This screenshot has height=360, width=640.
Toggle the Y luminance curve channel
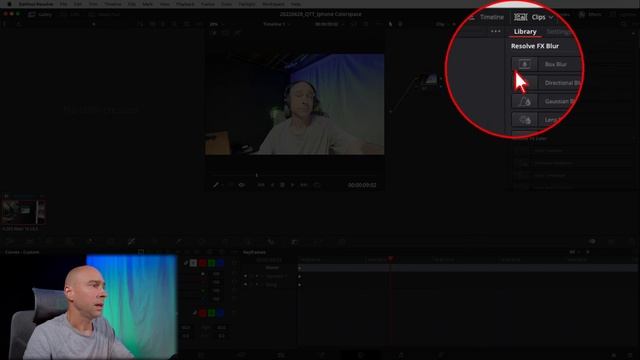(193, 263)
